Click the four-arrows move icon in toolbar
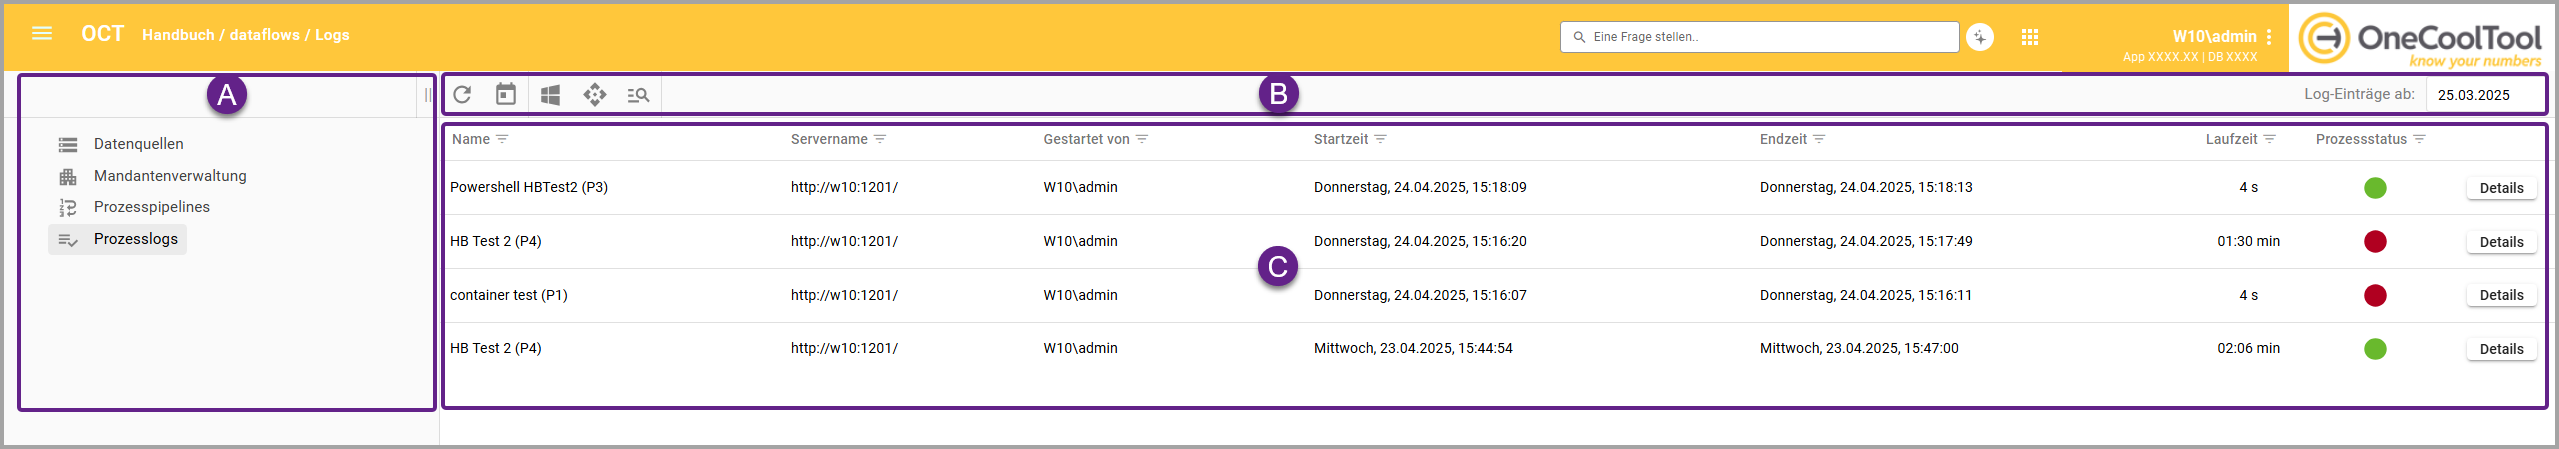 595,95
